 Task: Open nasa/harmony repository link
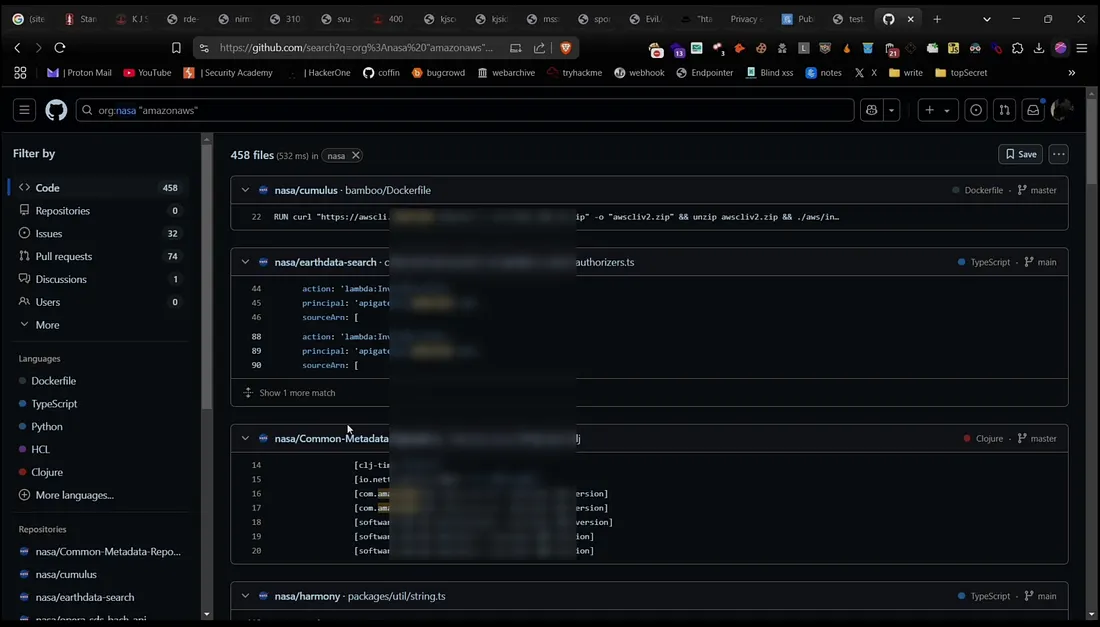tap(307, 596)
